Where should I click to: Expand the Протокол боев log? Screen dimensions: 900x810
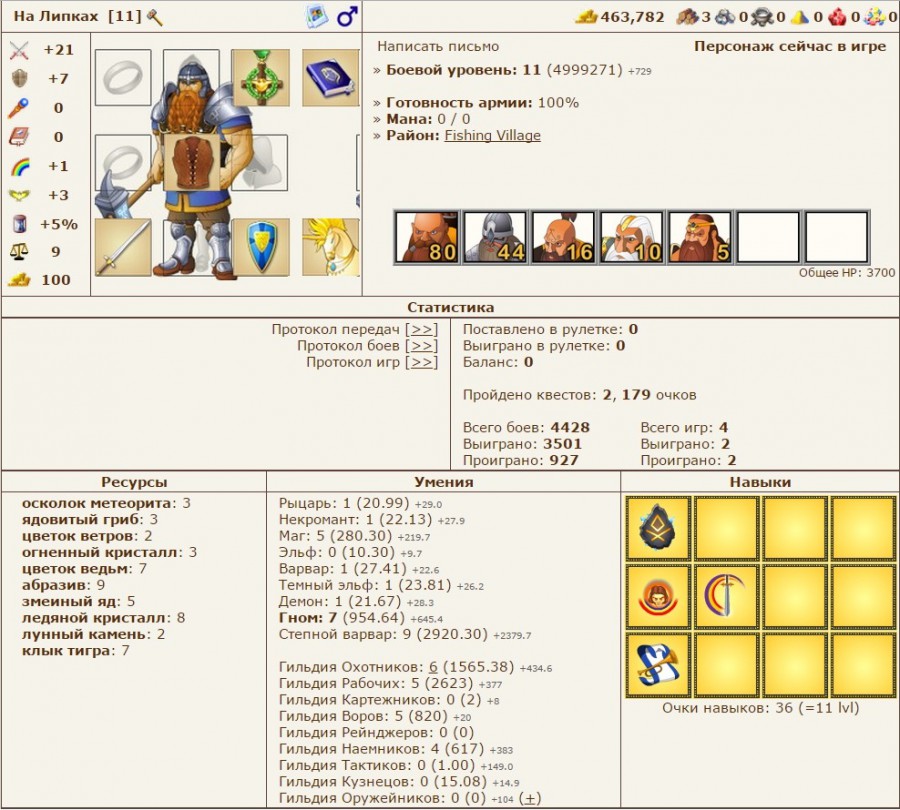click(x=423, y=346)
